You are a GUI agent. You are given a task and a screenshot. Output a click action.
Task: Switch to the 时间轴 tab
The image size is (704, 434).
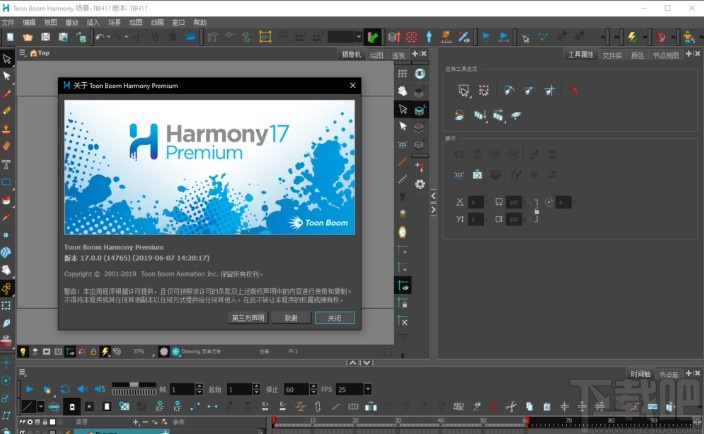pyautogui.click(x=640, y=374)
